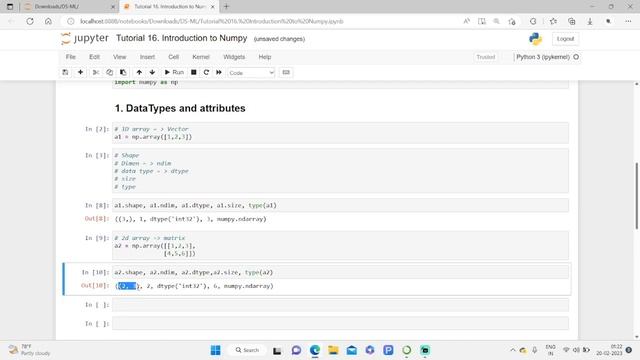Screen dimensions: 640x360
Task: Open the Windows Start menu
Action: pyautogui.click(x=216, y=350)
